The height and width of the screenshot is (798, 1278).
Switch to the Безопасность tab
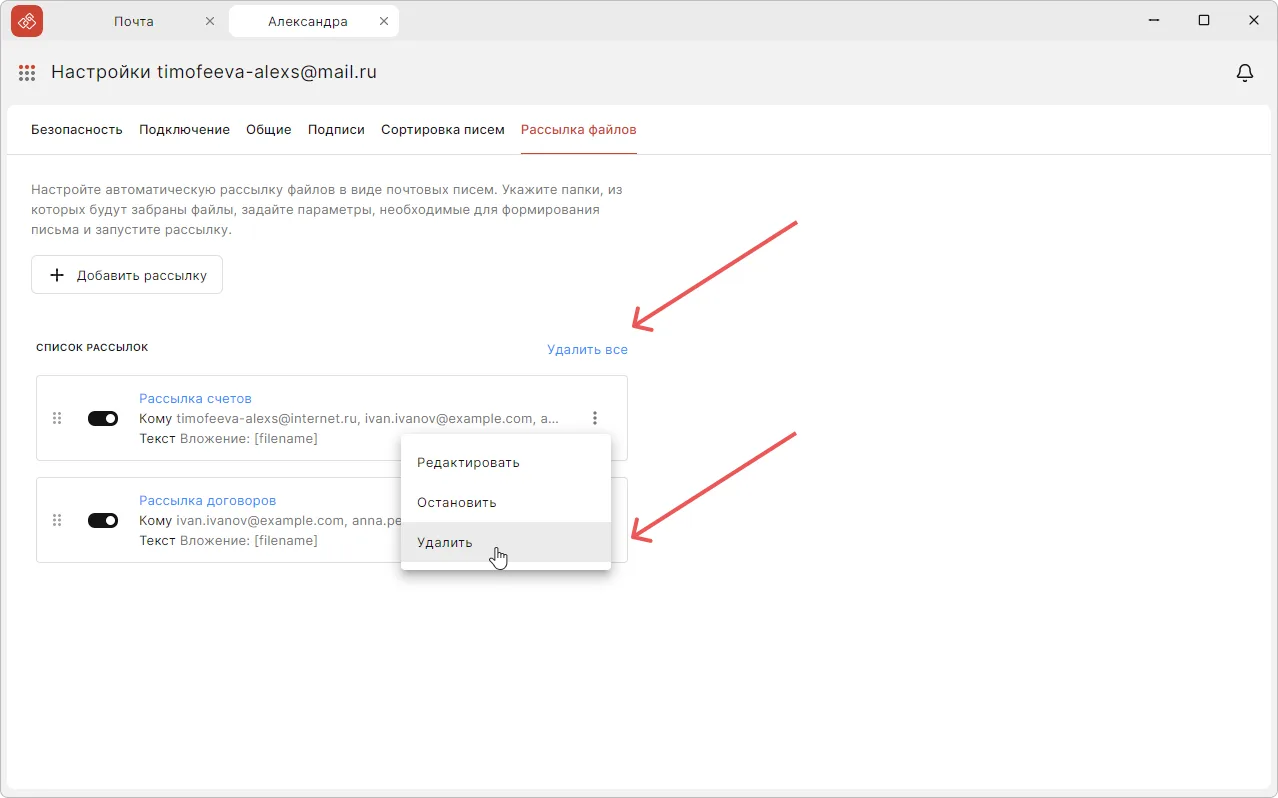(77, 130)
